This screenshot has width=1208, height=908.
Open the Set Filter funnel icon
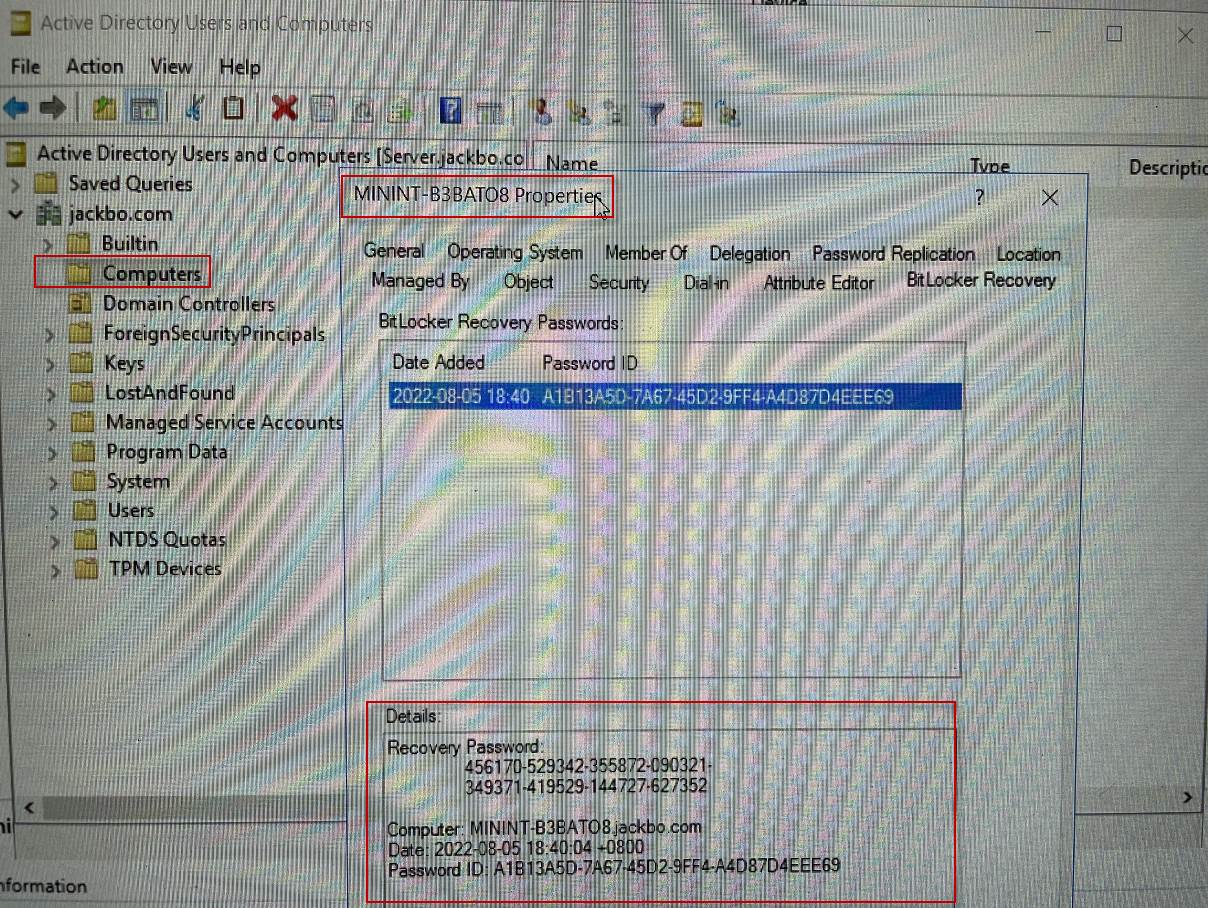click(653, 112)
